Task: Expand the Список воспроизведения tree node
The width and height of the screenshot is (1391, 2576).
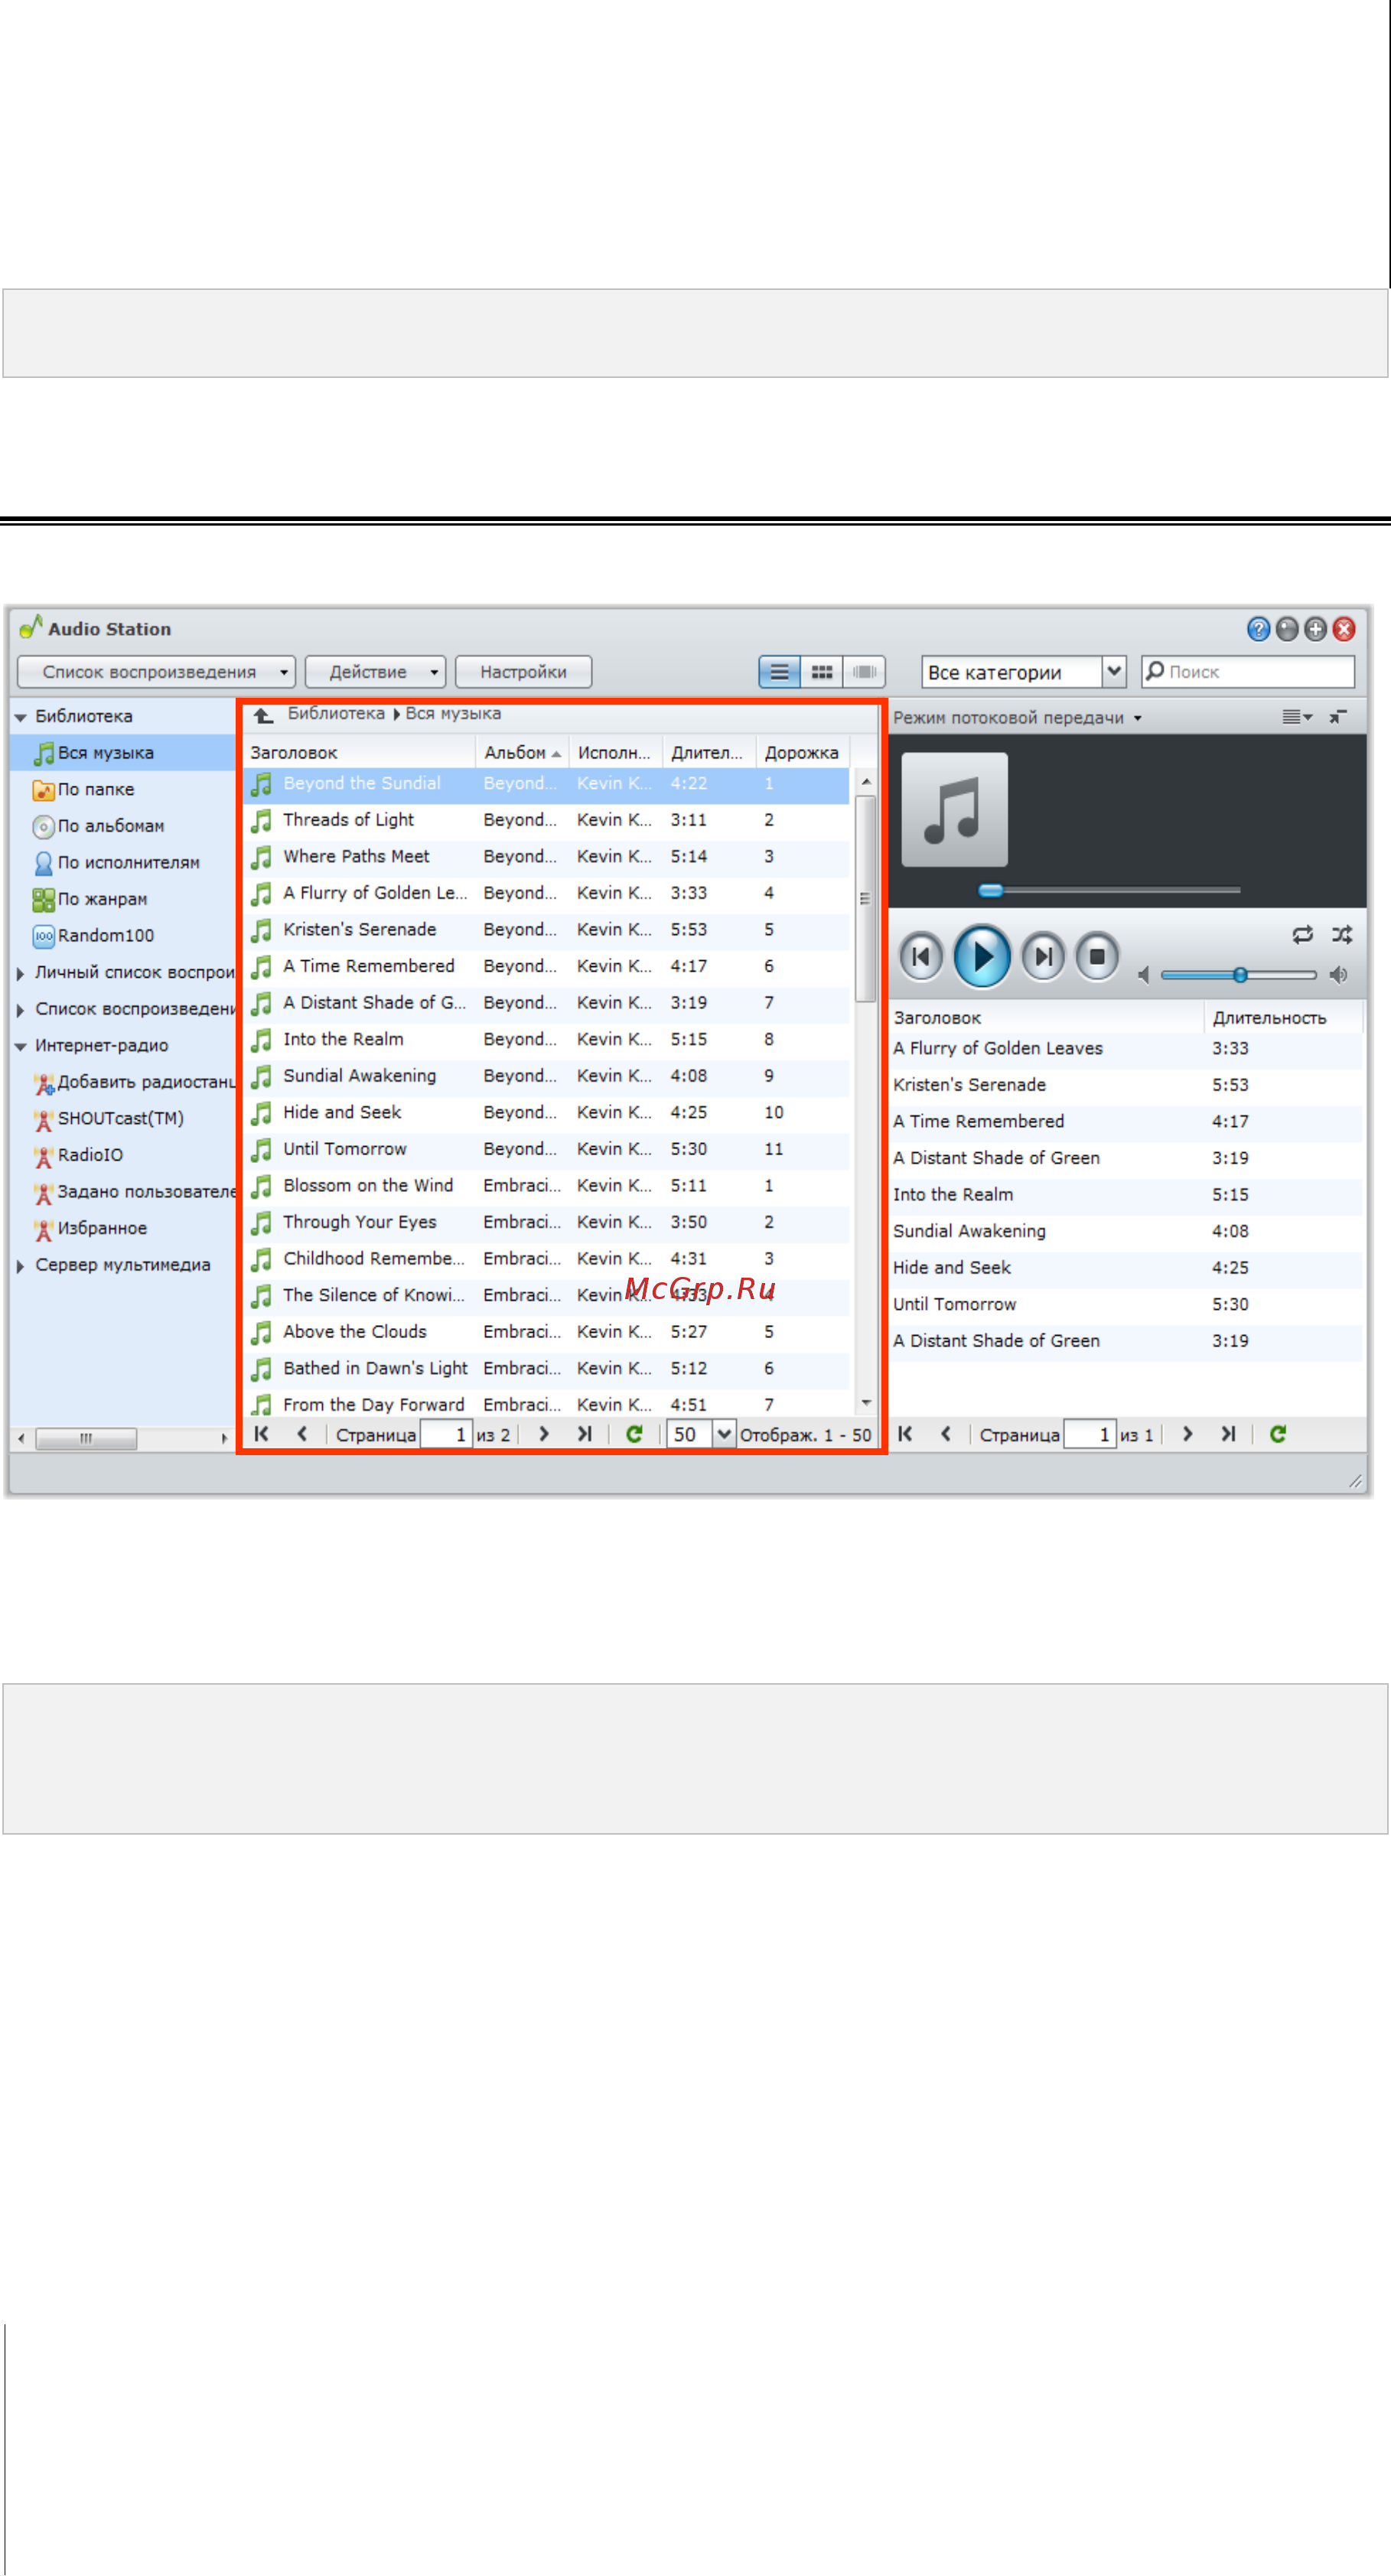Action: pos(20,1010)
